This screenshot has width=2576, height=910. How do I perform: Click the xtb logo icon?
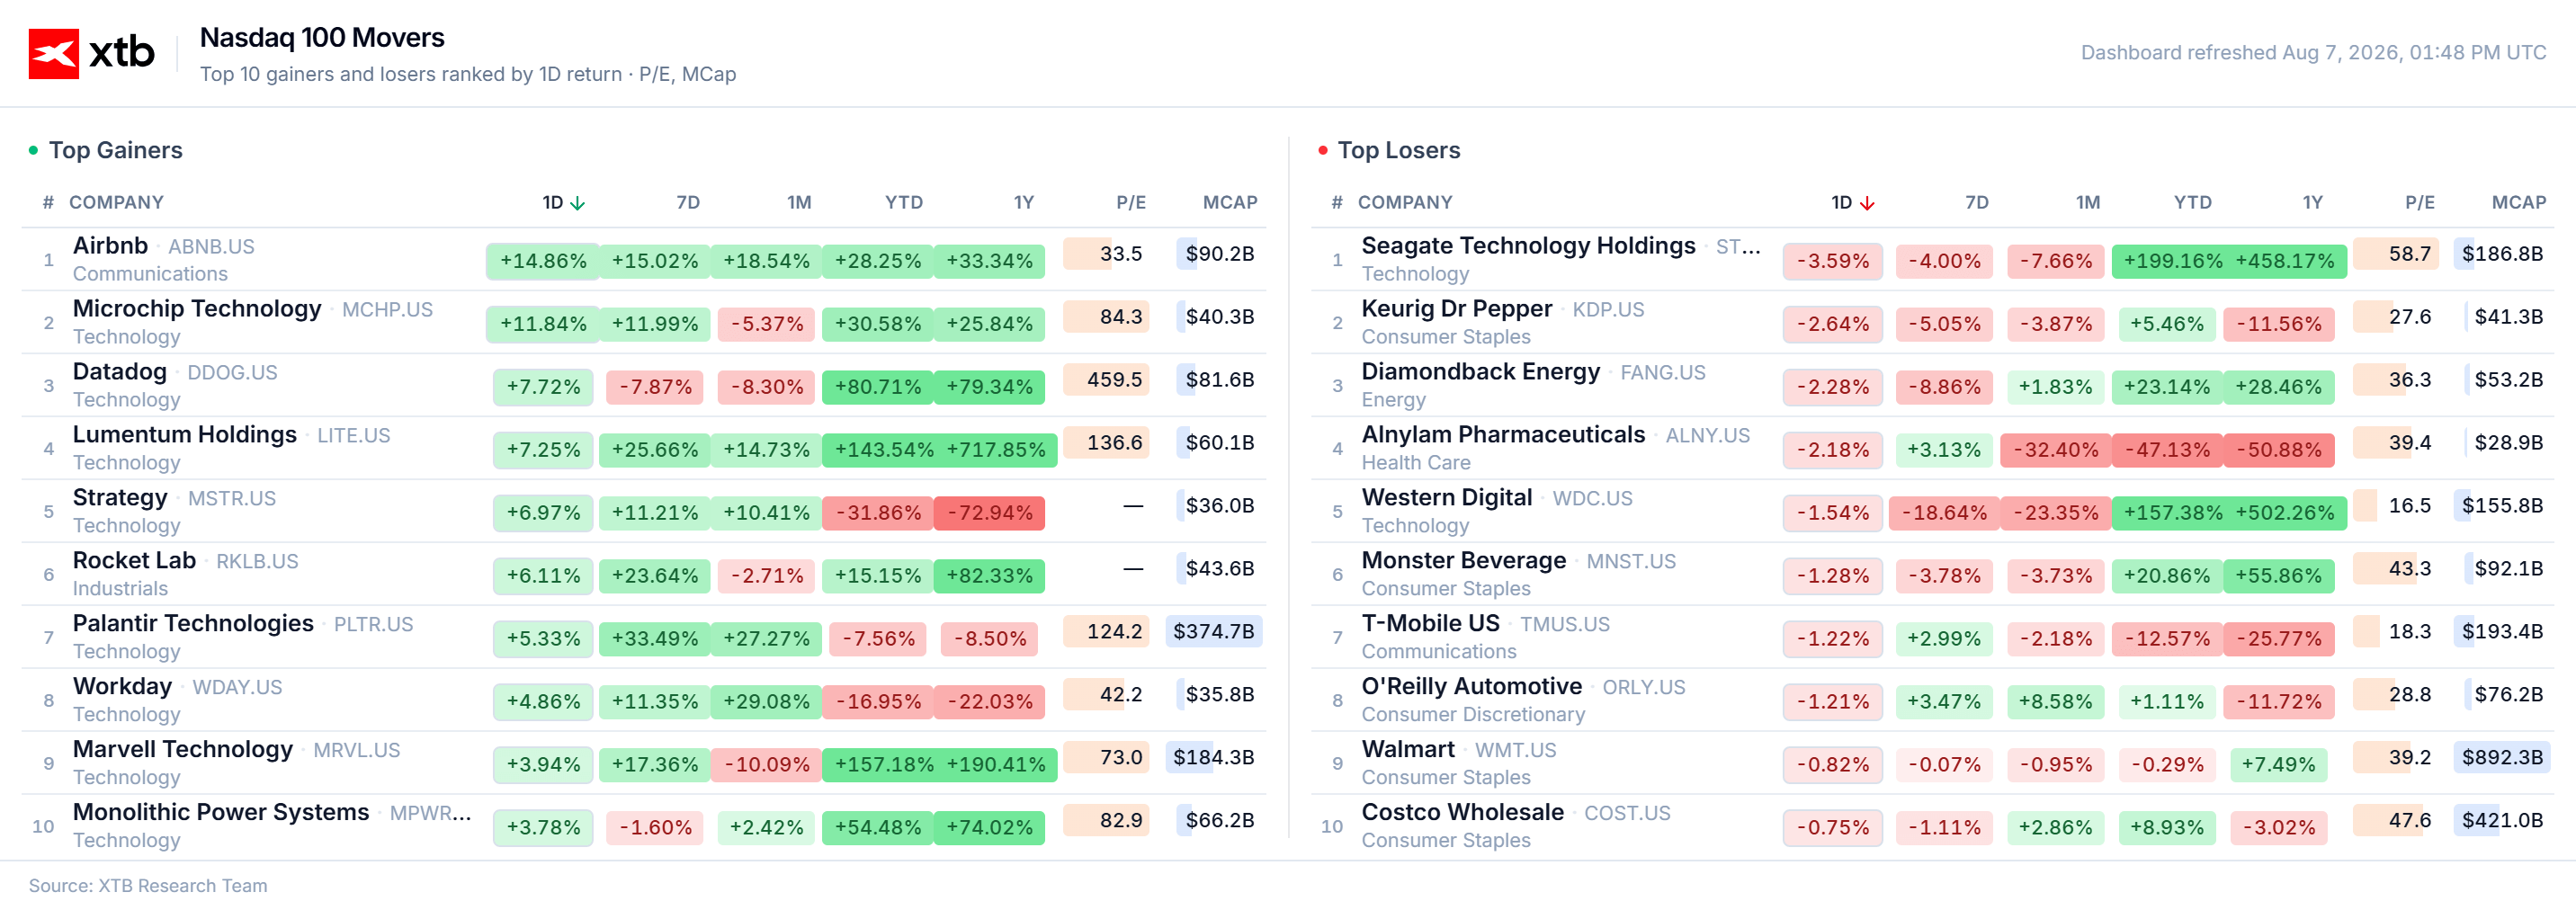pos(53,53)
